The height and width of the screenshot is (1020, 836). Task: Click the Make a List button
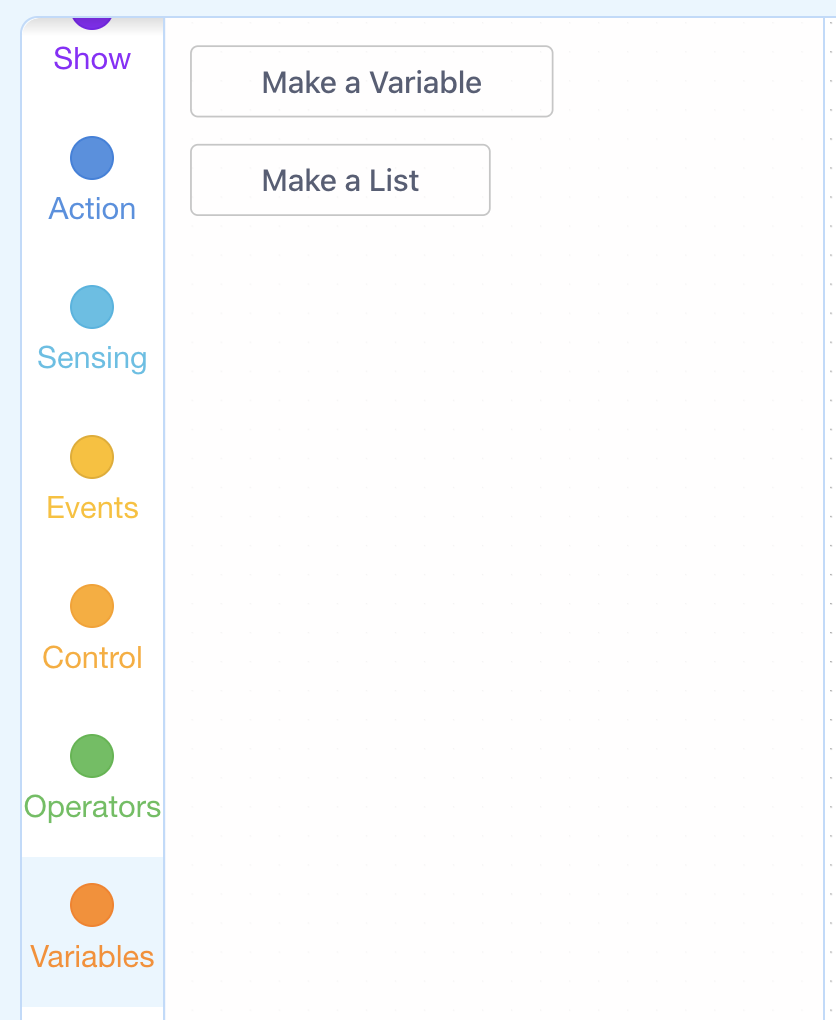[x=340, y=180]
